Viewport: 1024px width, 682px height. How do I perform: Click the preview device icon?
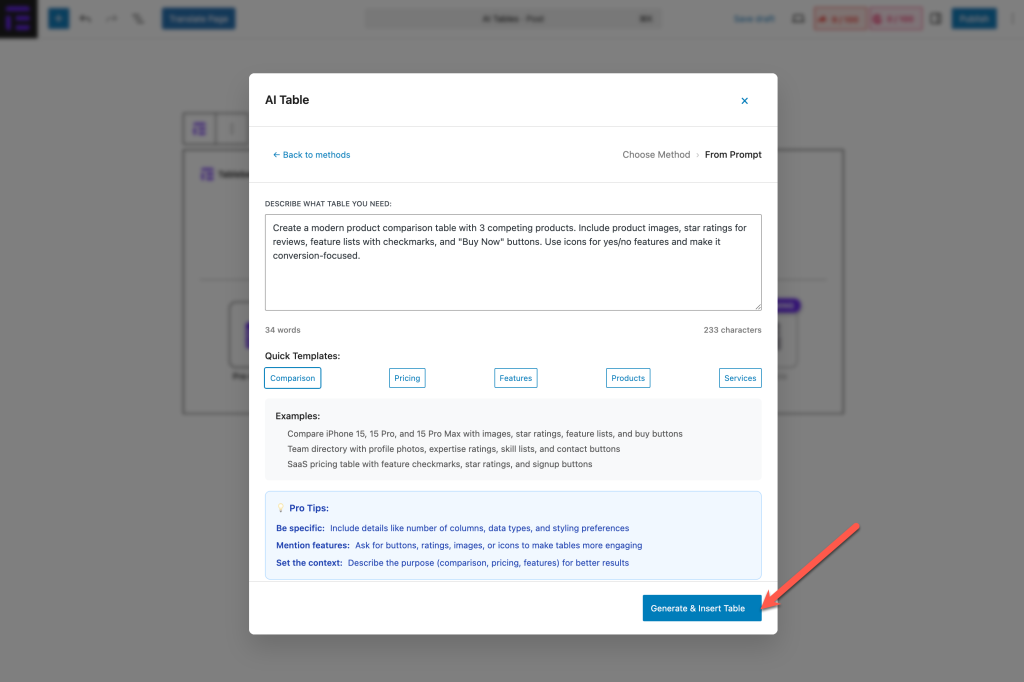pyautogui.click(x=798, y=19)
